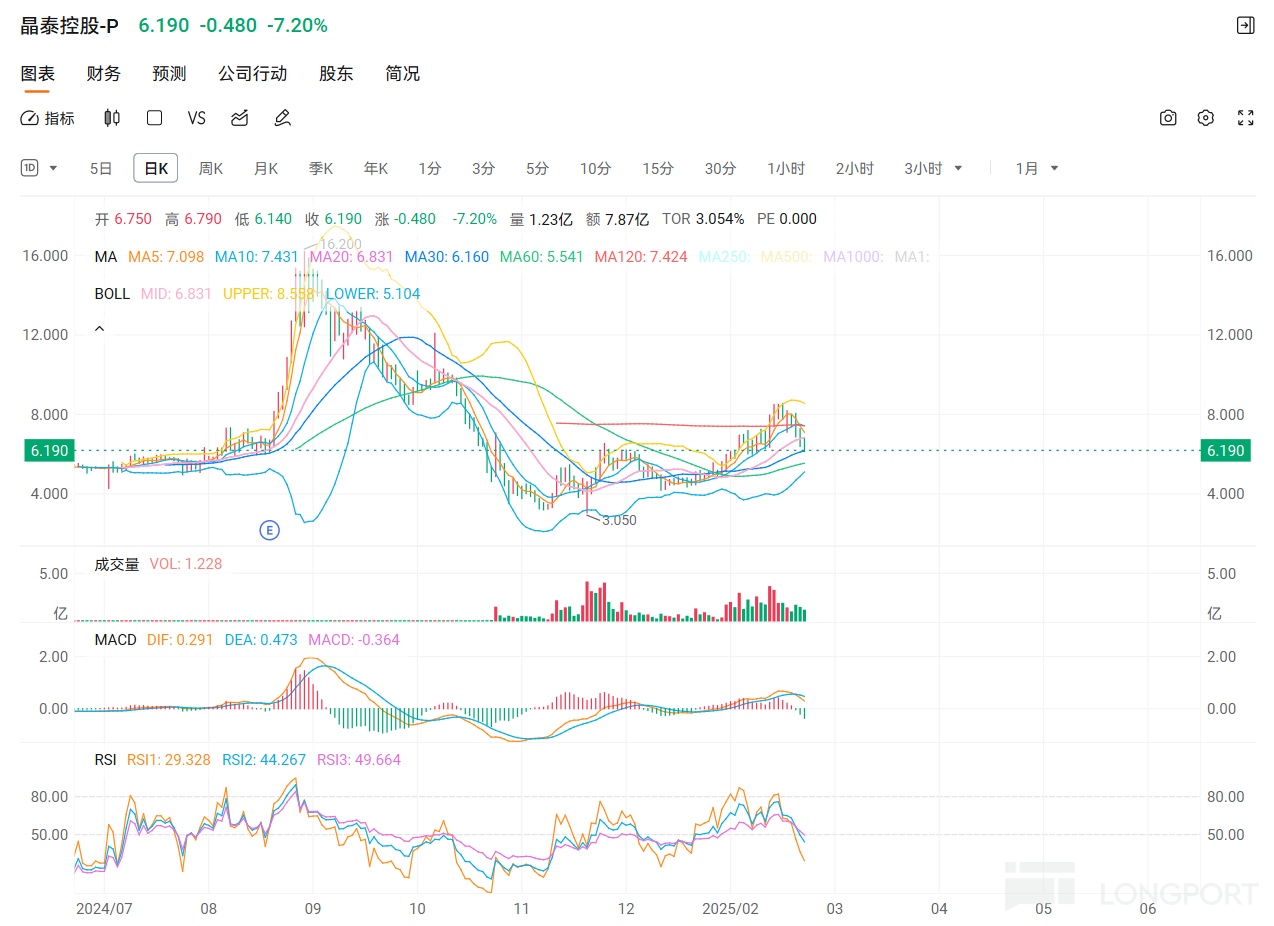The height and width of the screenshot is (926, 1274).
Task: Click the square frame icon beside VS
Action: click(x=154, y=118)
